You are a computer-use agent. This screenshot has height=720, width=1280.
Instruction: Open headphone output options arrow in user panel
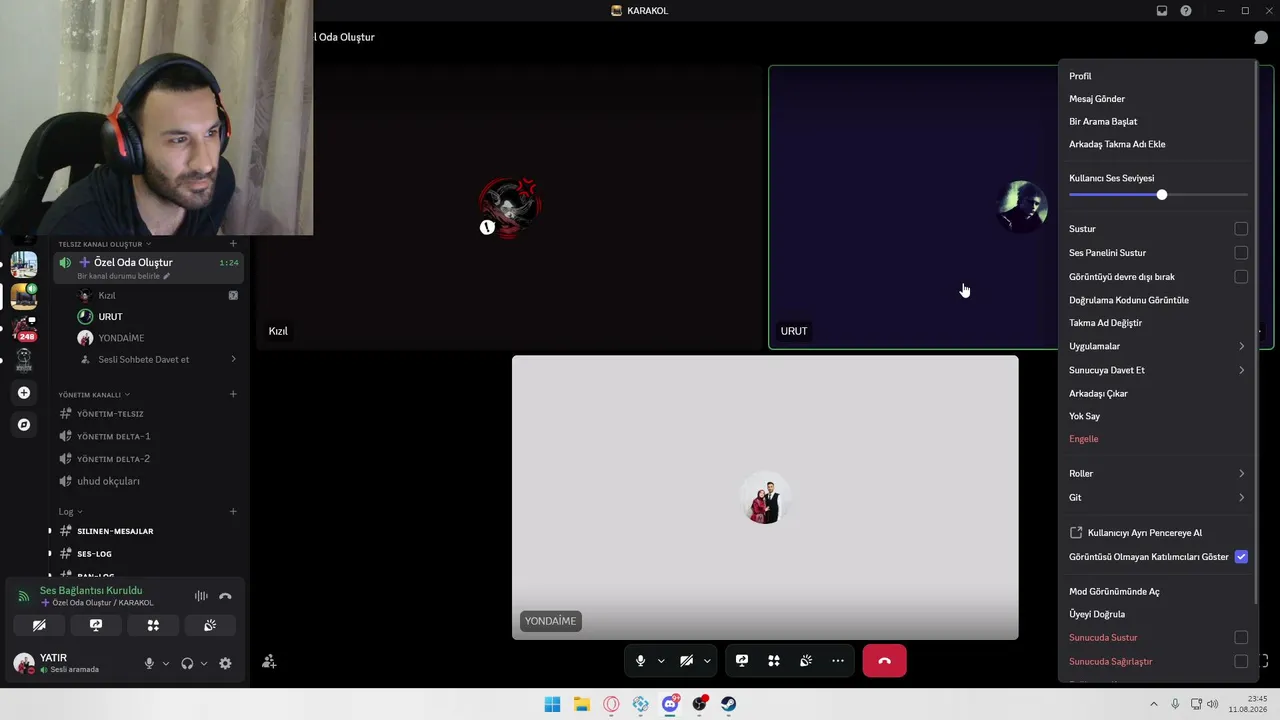(204, 663)
